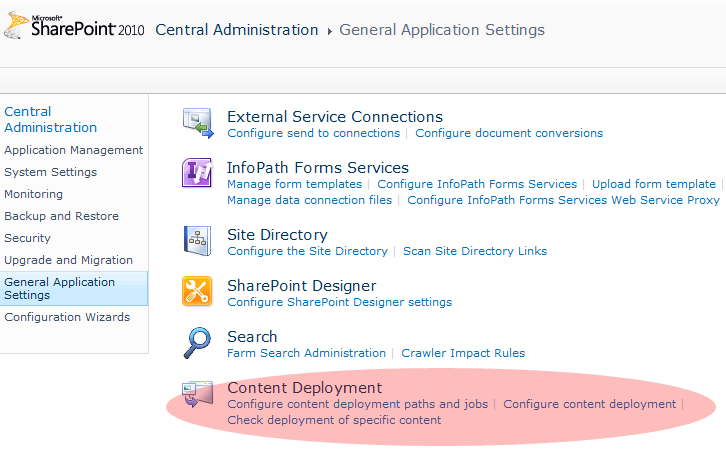Click the SharePoint 2010 logo
726x449 pixels.
pos(74,28)
